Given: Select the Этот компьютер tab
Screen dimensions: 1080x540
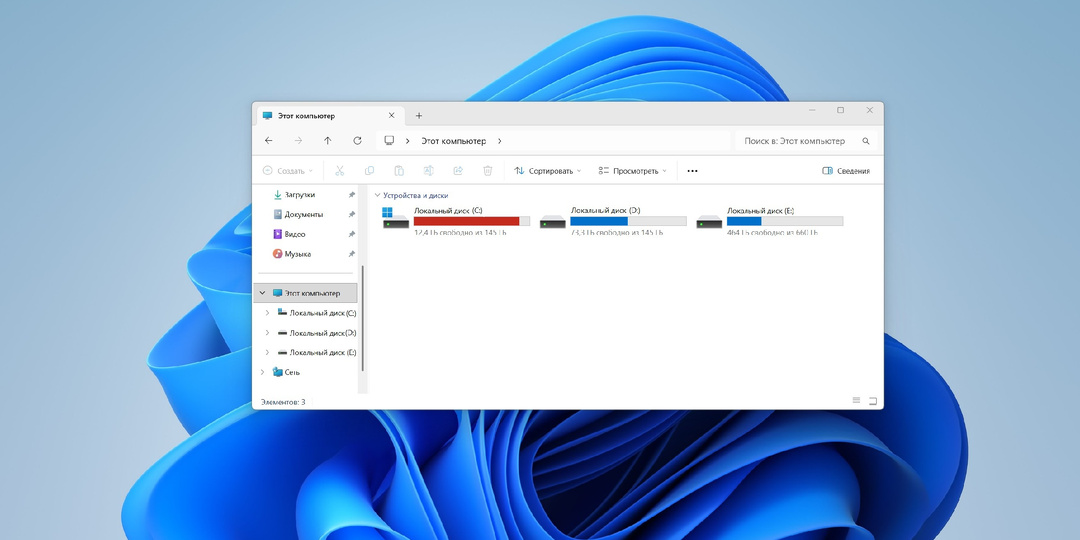Looking at the screenshot, I should [331, 116].
